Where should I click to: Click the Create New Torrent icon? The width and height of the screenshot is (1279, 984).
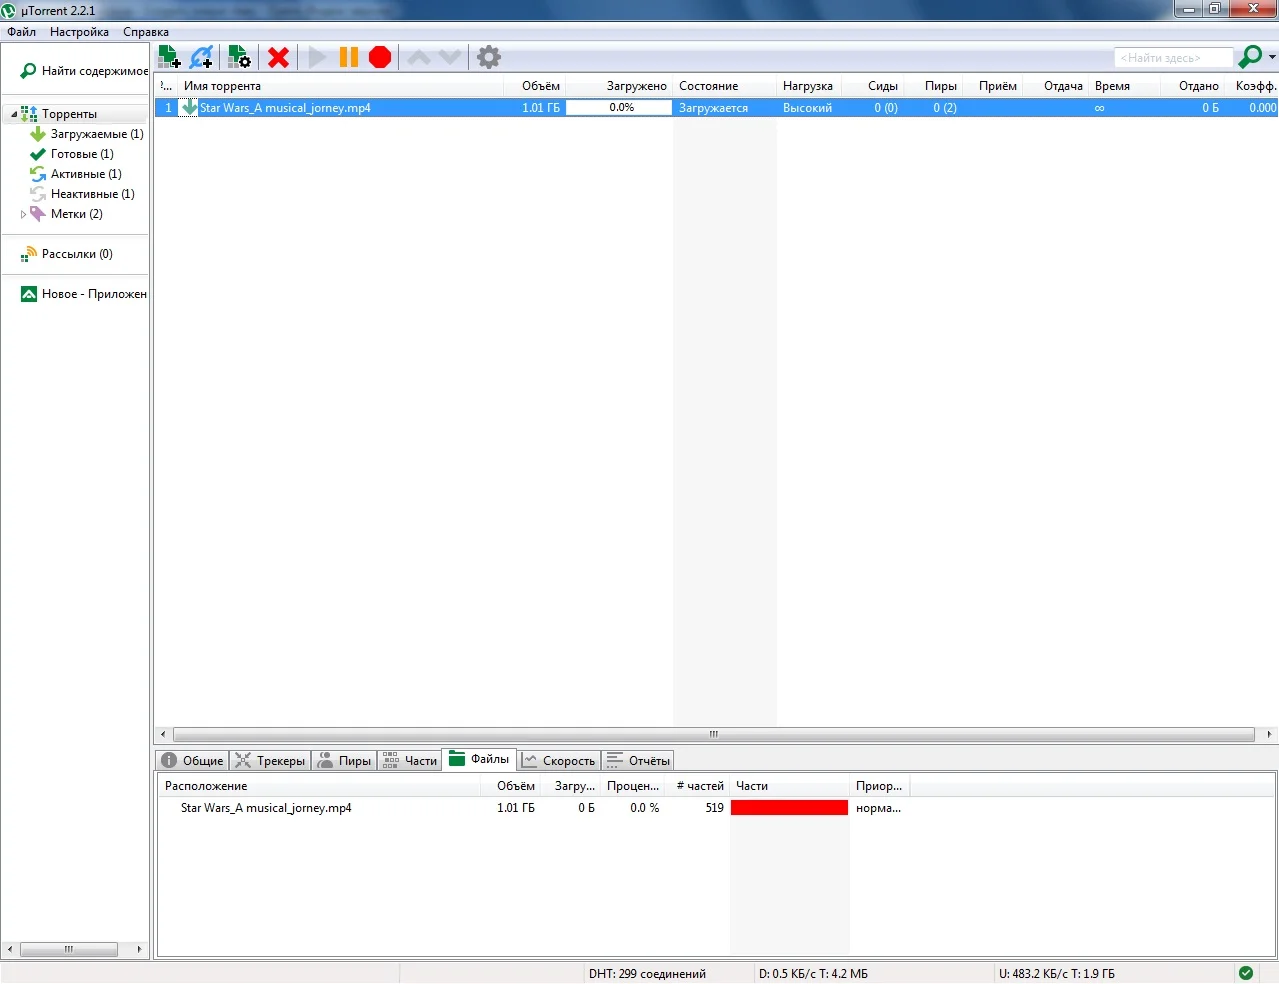239,57
